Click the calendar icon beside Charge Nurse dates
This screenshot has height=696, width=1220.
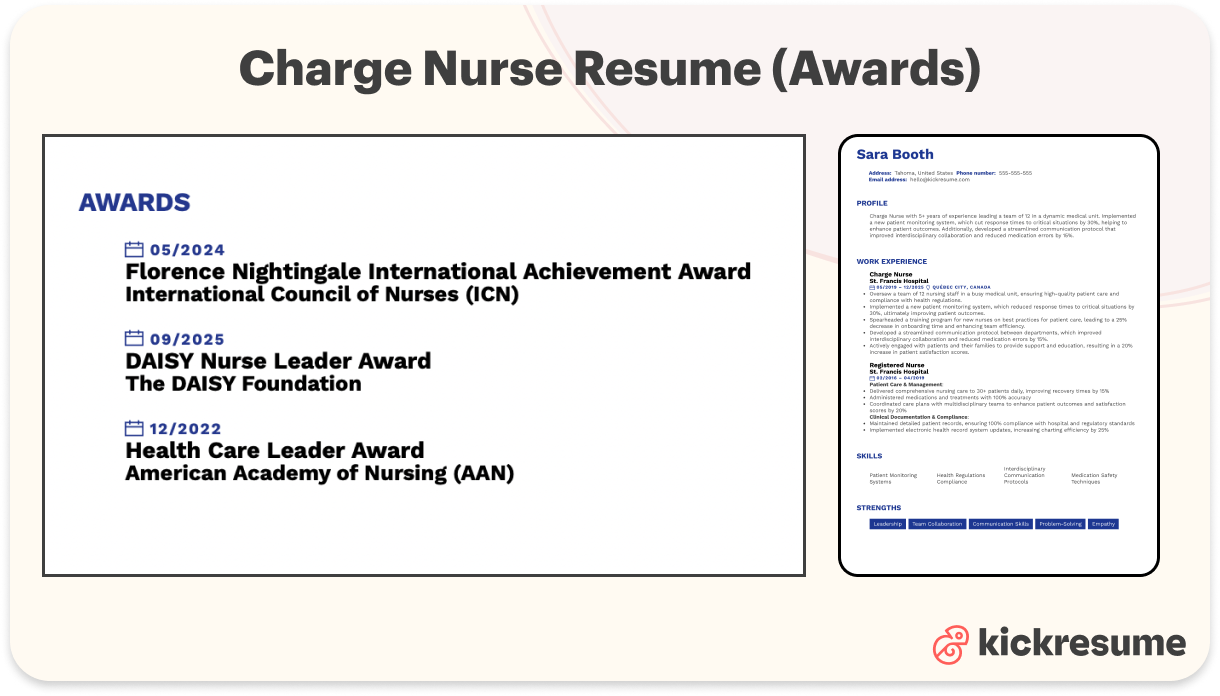871,287
